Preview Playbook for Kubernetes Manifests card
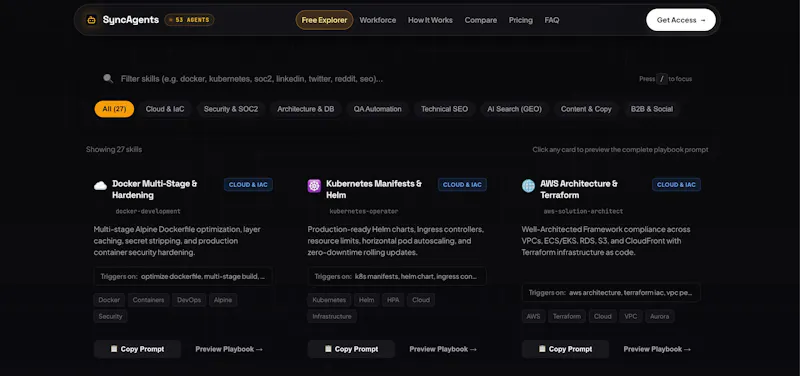The image size is (800, 376). pos(443,349)
